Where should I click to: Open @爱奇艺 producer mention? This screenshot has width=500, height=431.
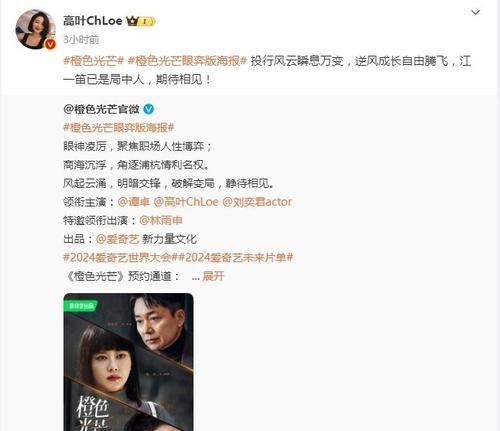pos(118,239)
